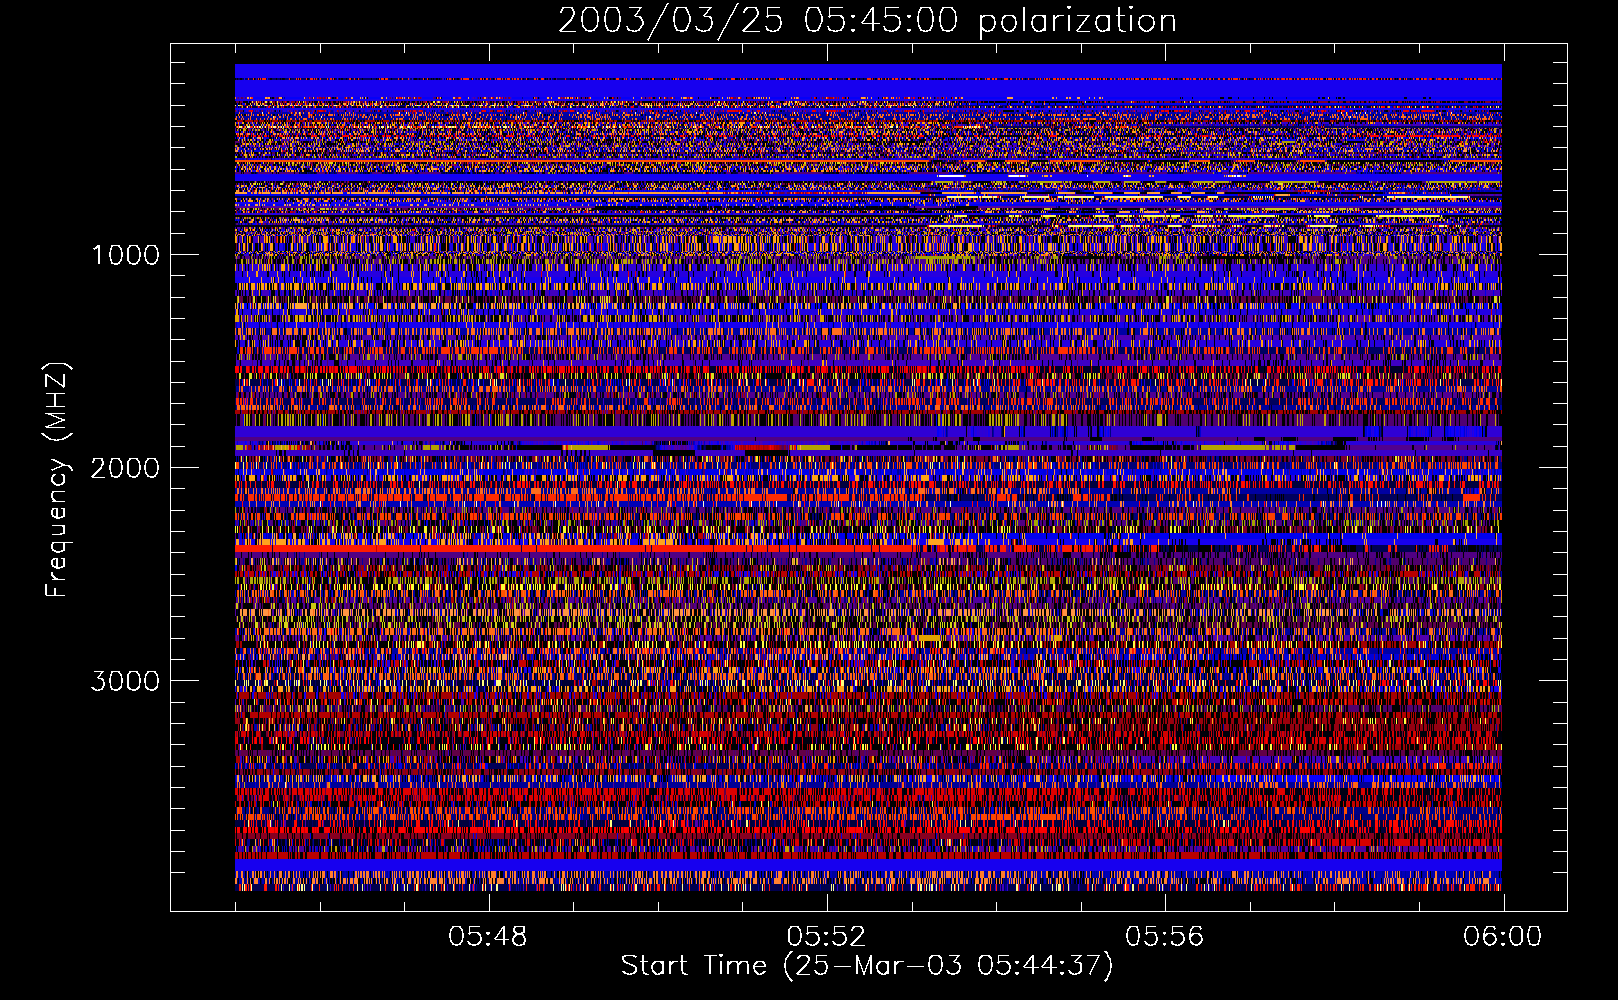Viewport: 1618px width, 1000px height.
Task: Click the "2000" frequency tick label
Action: 125,468
